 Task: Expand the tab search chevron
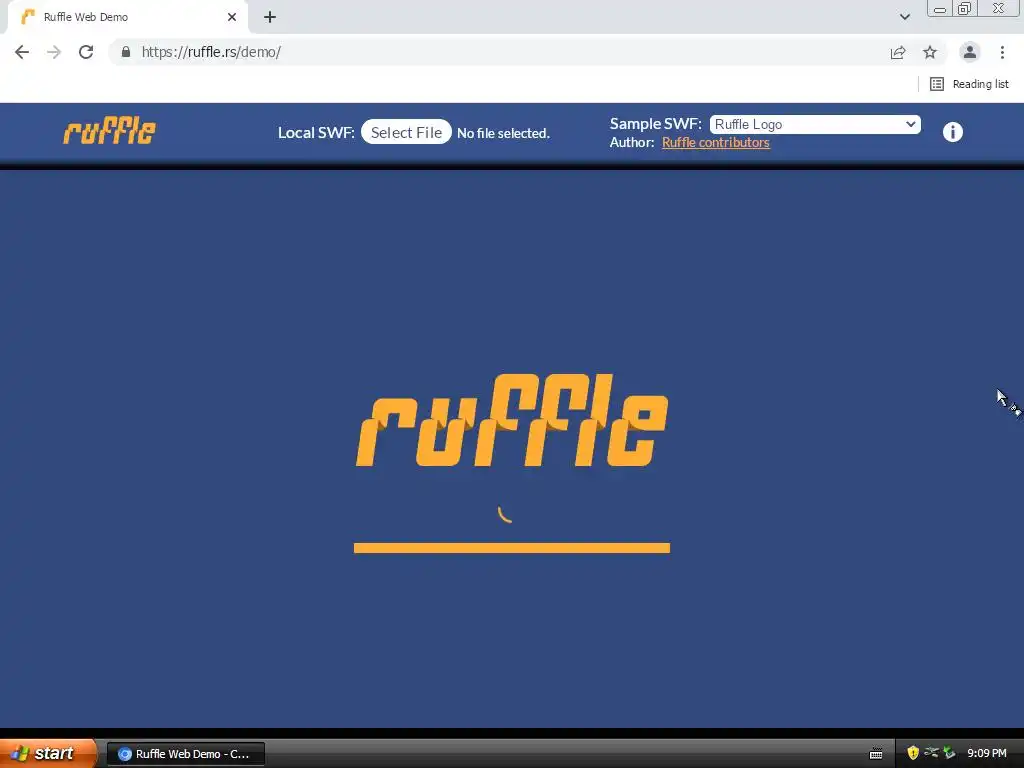[x=904, y=17]
